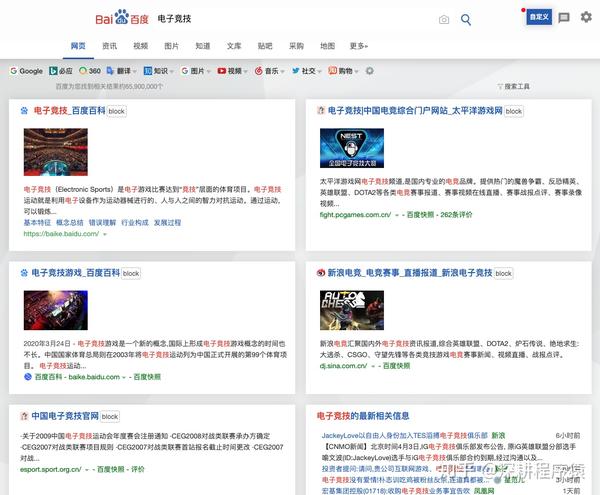Screen dimensions: 600x495
Task: Select the 采购 tab
Action: (x=296, y=46)
